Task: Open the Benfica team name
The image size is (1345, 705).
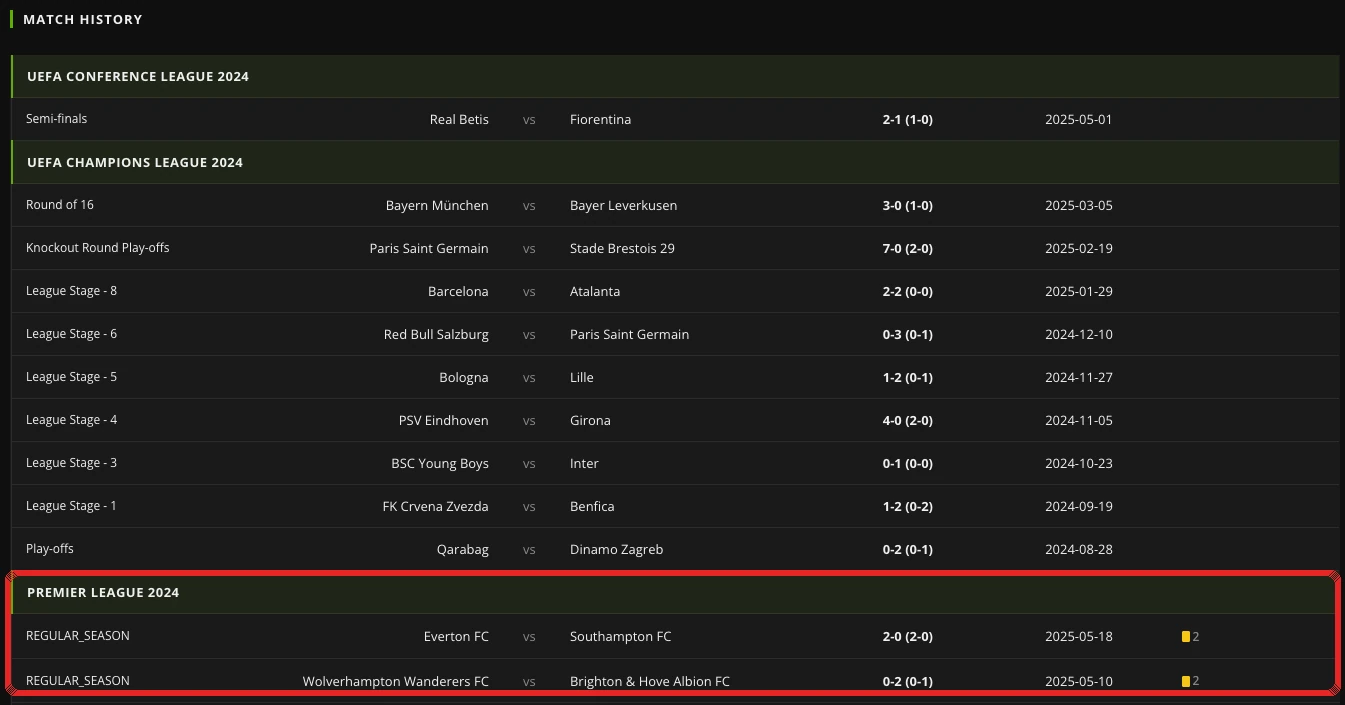Action: pyautogui.click(x=592, y=506)
